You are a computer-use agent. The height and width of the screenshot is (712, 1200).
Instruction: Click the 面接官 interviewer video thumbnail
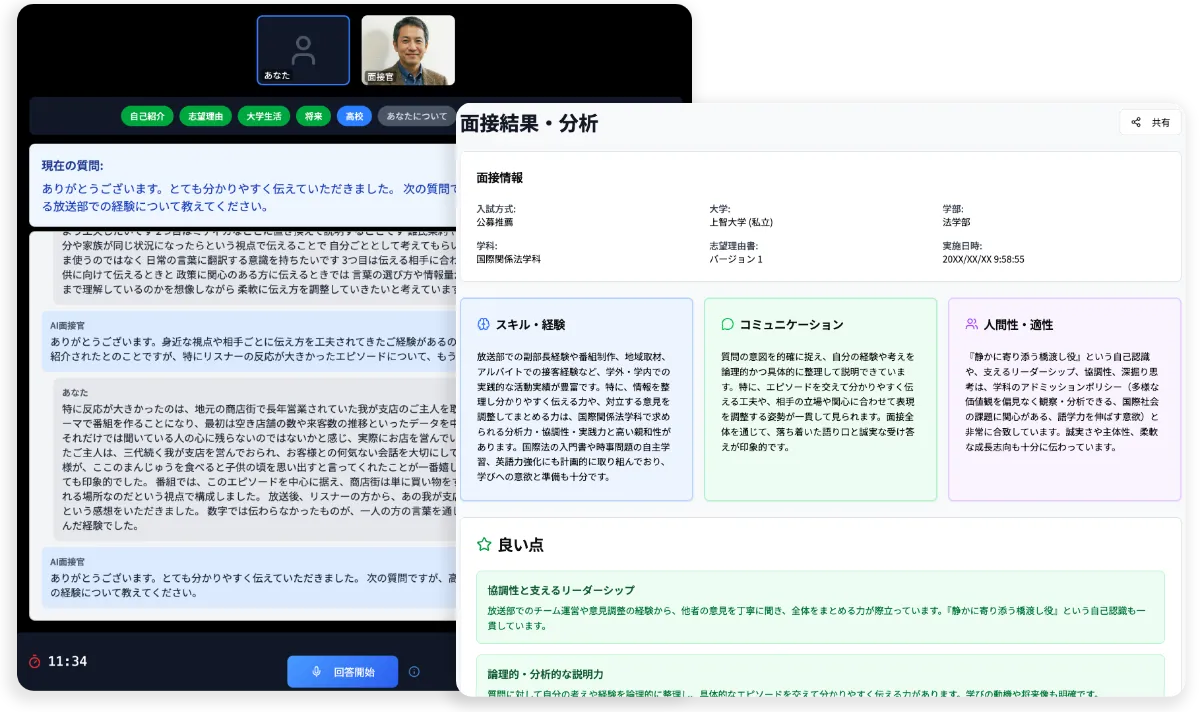[408, 50]
